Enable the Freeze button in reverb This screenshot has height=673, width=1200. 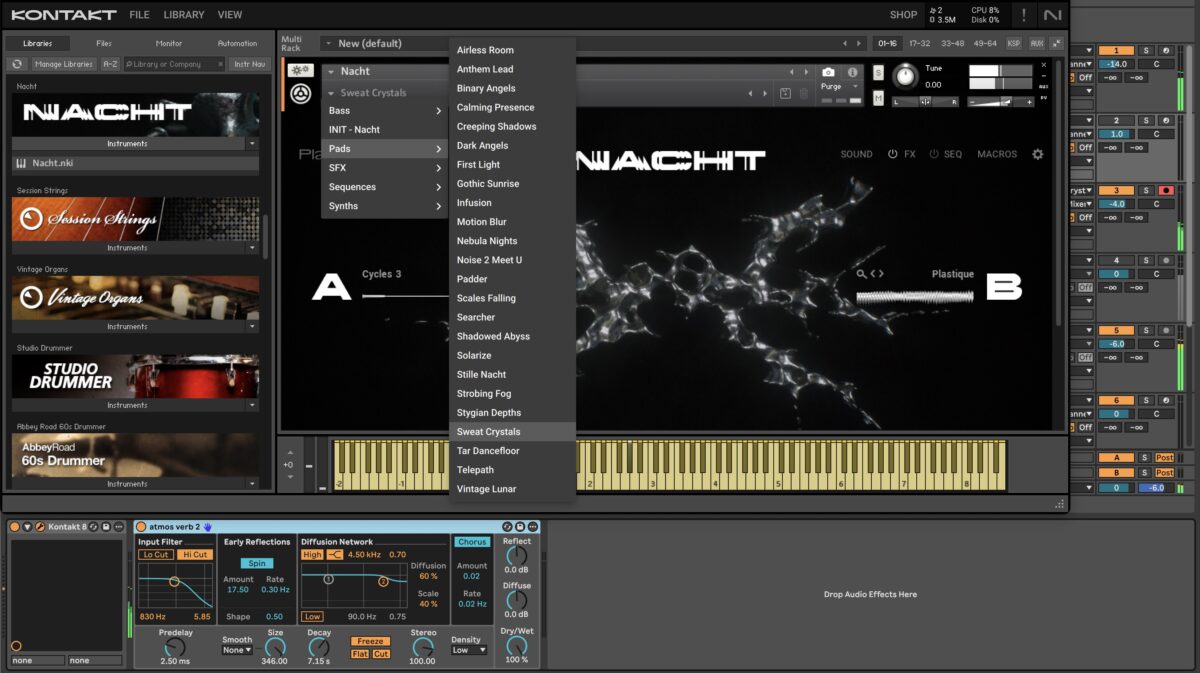370,641
